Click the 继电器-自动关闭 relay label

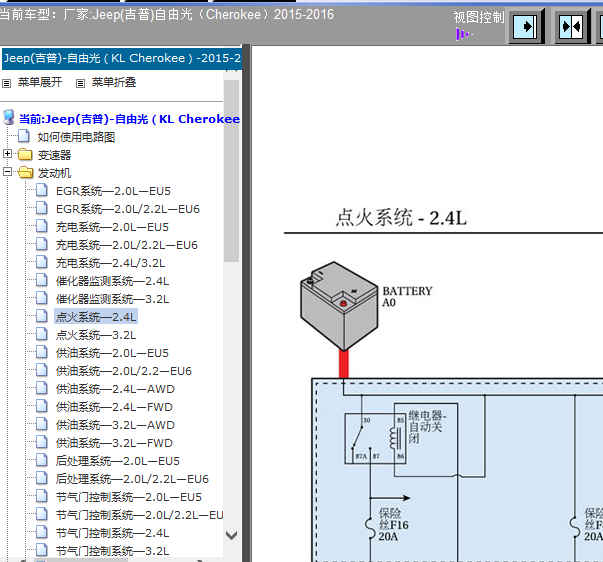[427, 427]
